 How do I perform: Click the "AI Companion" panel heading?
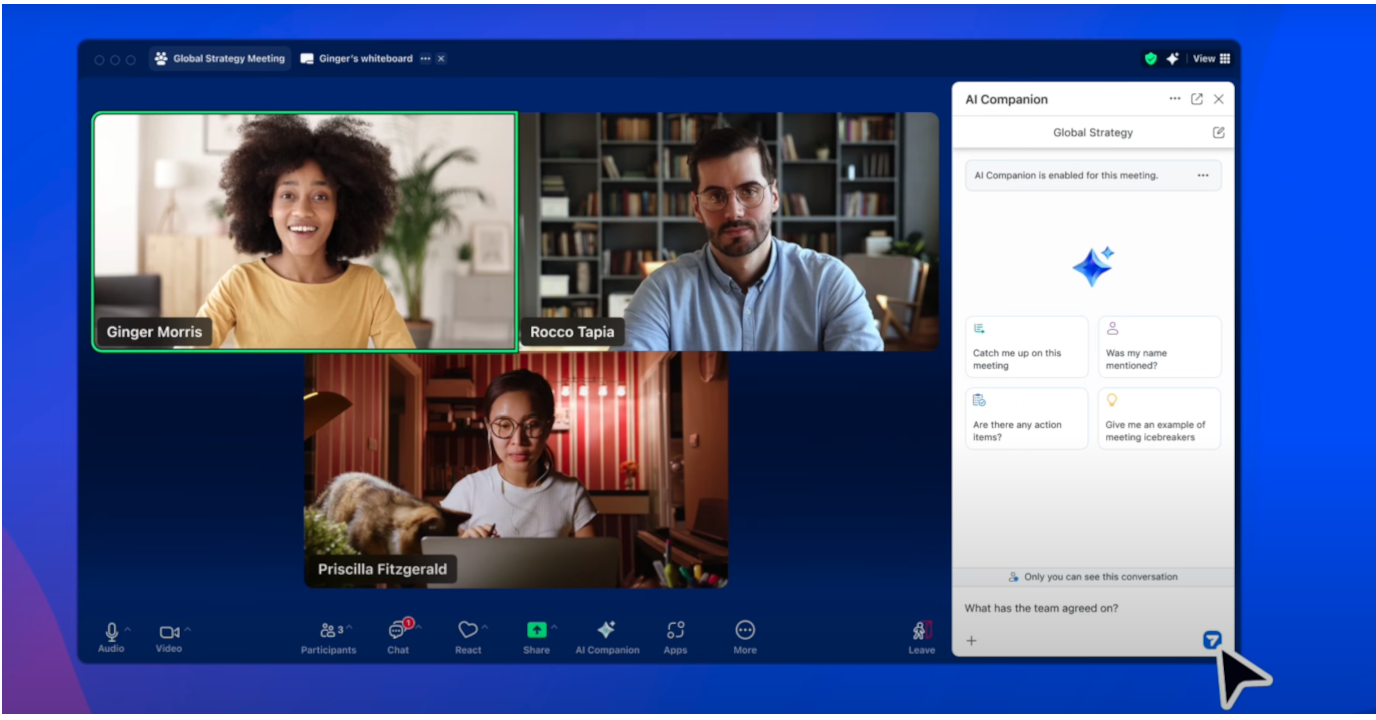click(x=1006, y=99)
